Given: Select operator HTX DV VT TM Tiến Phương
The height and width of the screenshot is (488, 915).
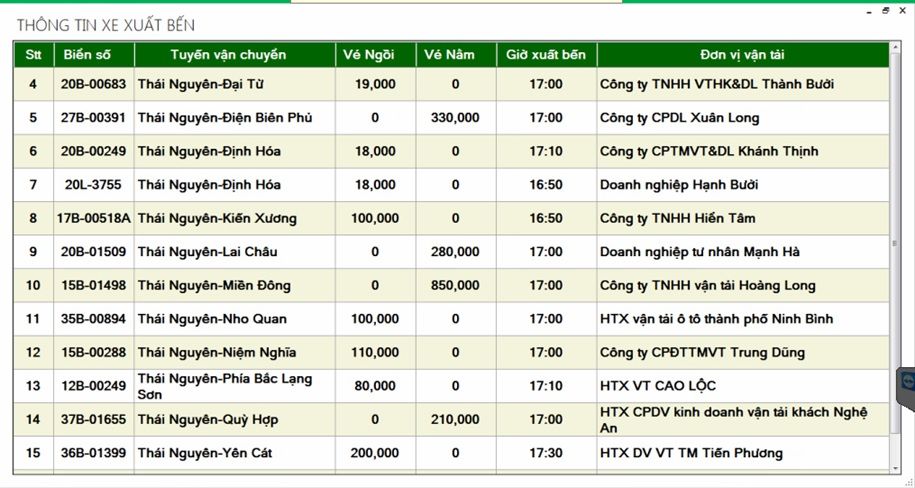Looking at the screenshot, I should (x=743, y=453).
